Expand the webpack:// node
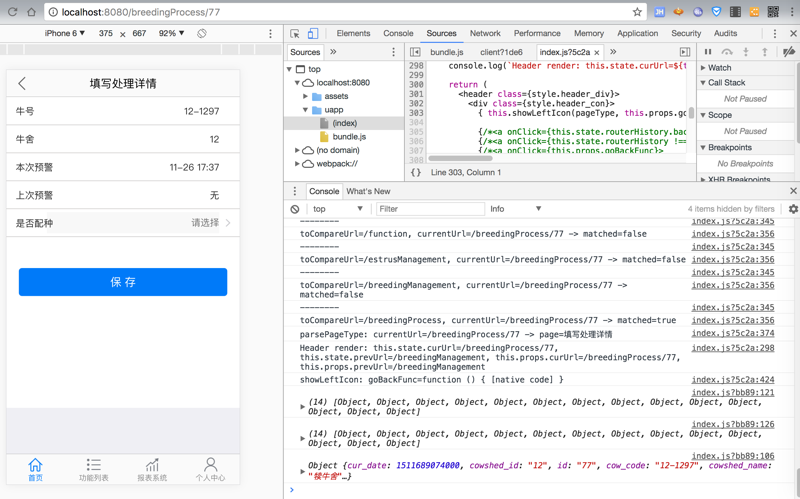Screen dimensions: 800x499 click(x=297, y=164)
